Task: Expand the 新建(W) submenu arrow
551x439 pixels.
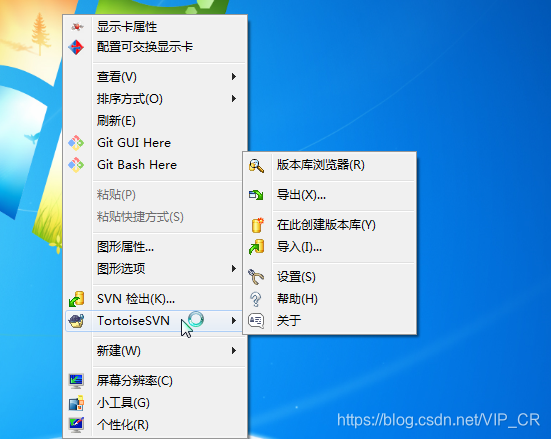Action: tap(234, 350)
